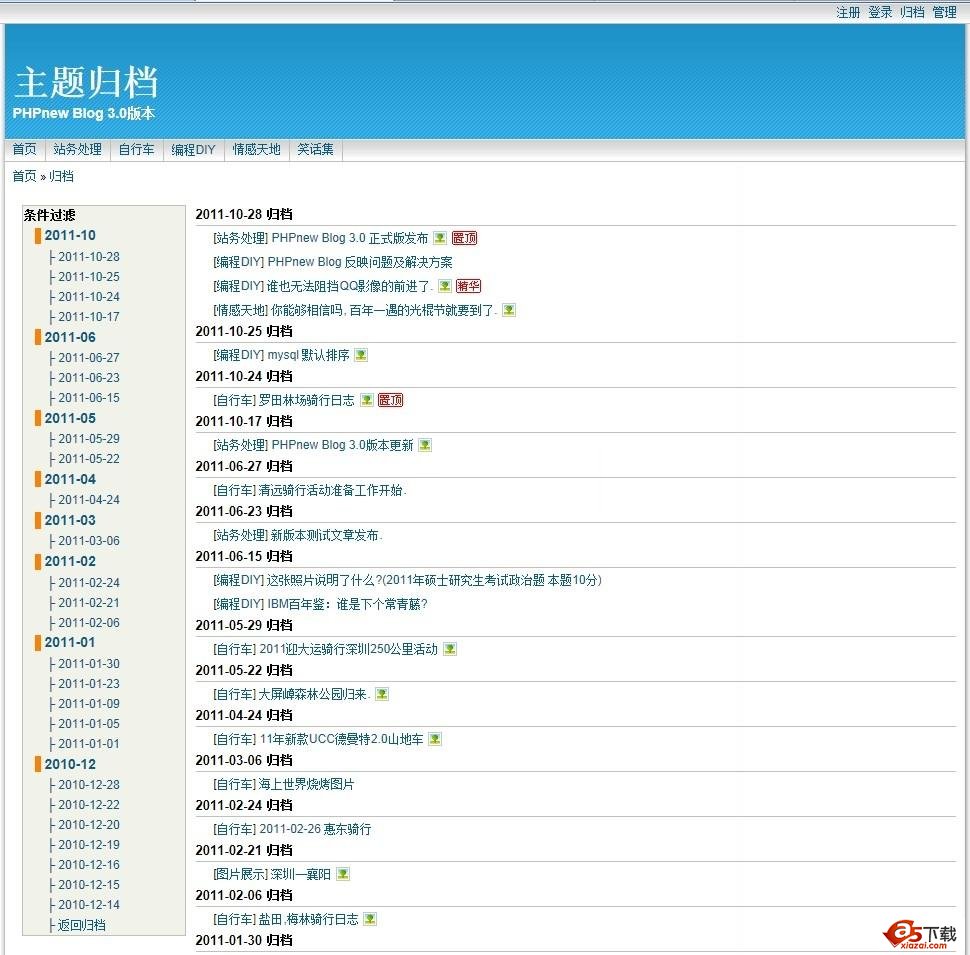The width and height of the screenshot is (970, 955).
Task: Click the [图片展示] category tag
Action: tap(240, 874)
